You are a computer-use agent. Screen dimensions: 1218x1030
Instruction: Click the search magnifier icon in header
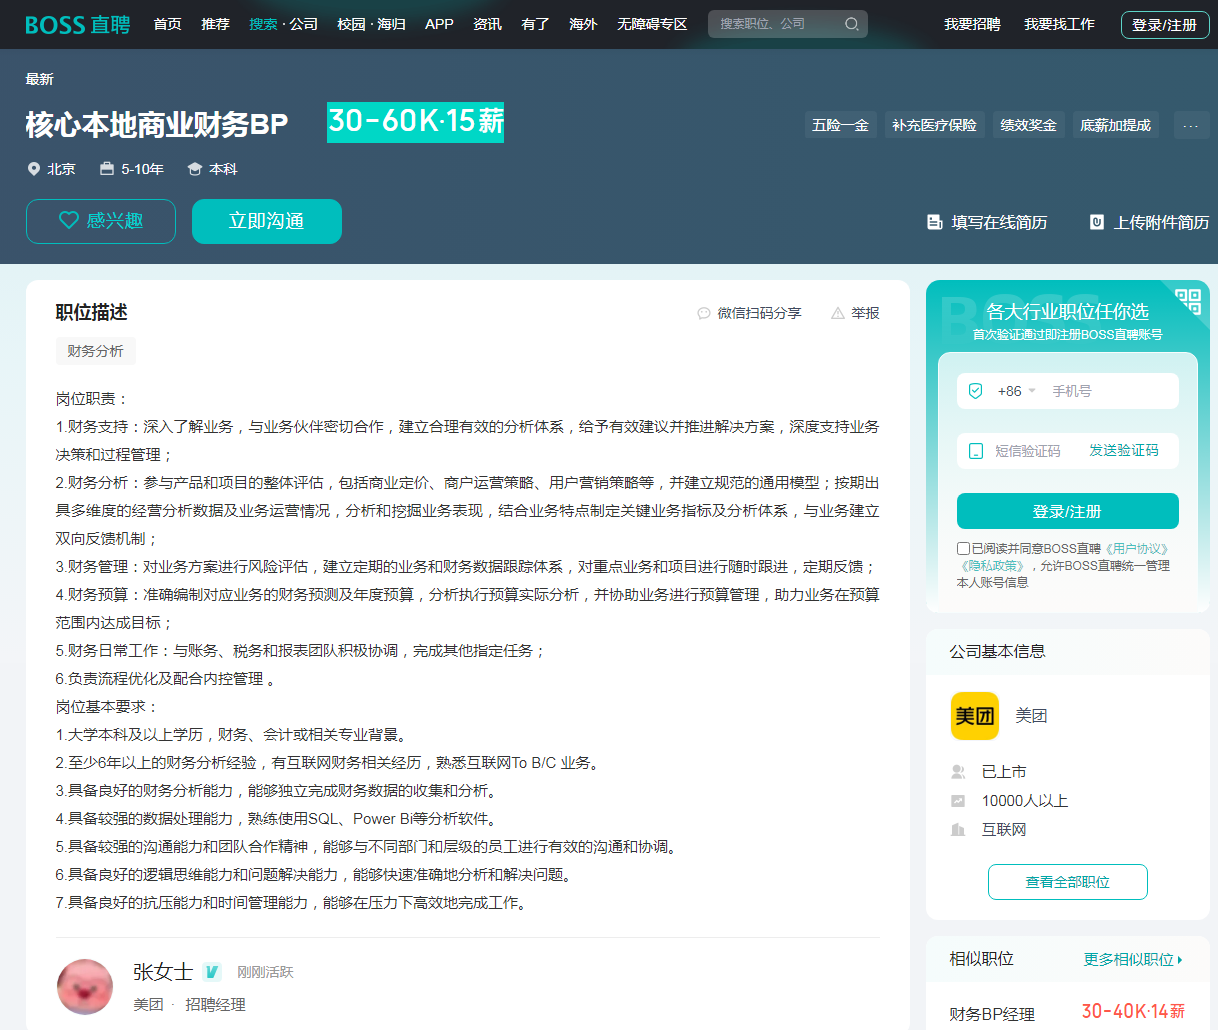[x=851, y=24]
